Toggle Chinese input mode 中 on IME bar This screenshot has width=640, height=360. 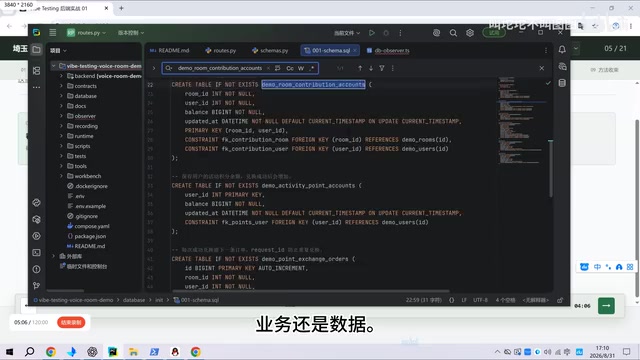[x=597, y=267]
